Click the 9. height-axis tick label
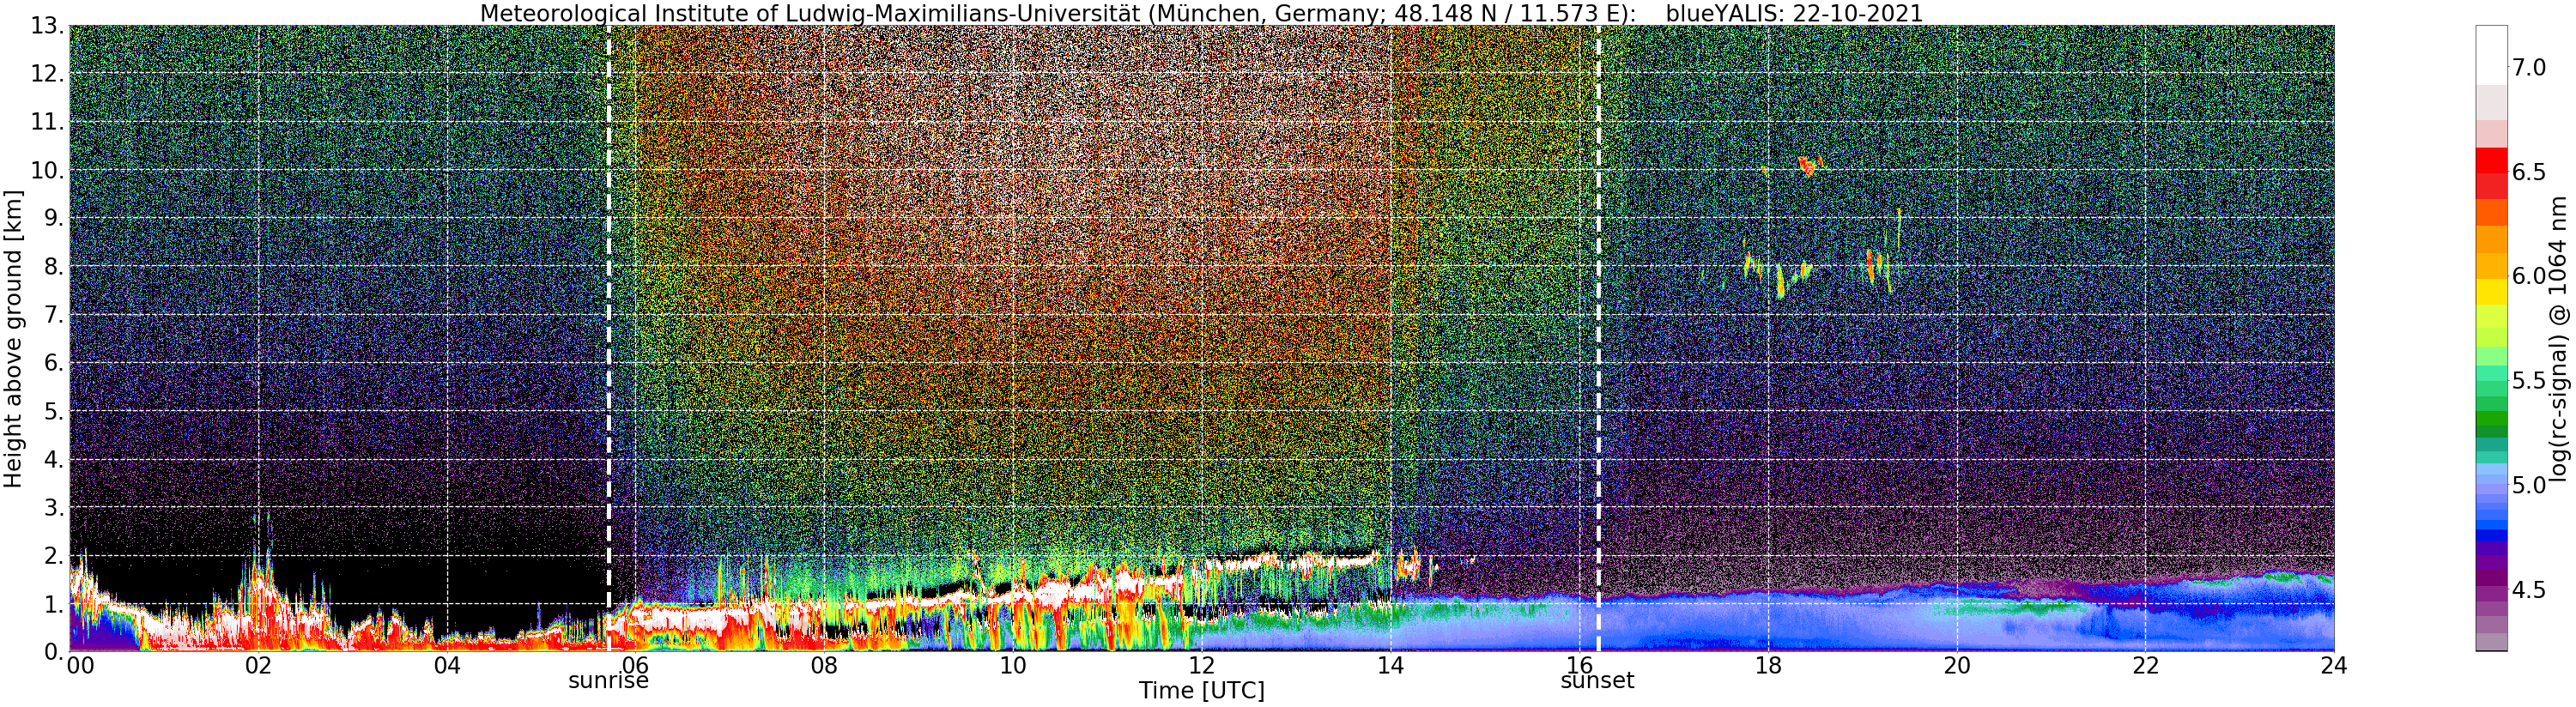The width and height of the screenshot is (2576, 707). [x=55, y=218]
